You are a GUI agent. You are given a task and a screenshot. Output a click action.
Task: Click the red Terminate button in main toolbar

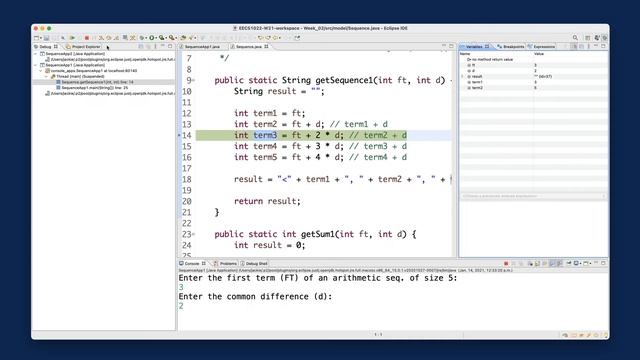(87, 38)
